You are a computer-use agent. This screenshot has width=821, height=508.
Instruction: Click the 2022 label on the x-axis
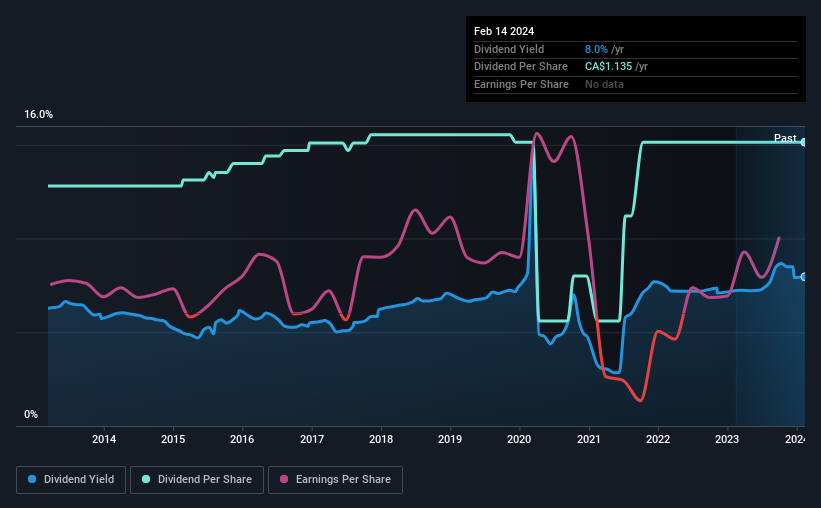[658, 439]
